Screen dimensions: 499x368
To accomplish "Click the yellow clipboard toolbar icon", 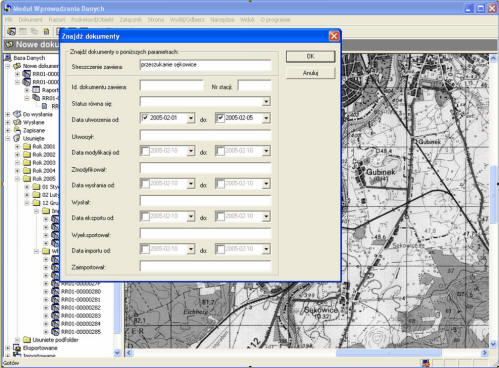I will tap(46, 31).
